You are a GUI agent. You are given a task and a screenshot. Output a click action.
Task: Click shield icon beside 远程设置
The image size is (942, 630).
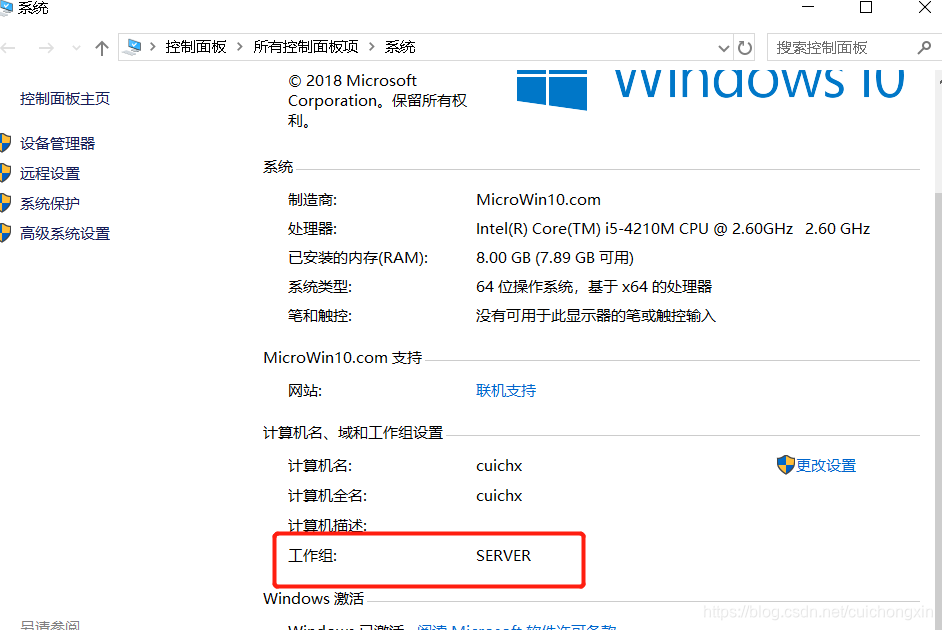point(5,173)
